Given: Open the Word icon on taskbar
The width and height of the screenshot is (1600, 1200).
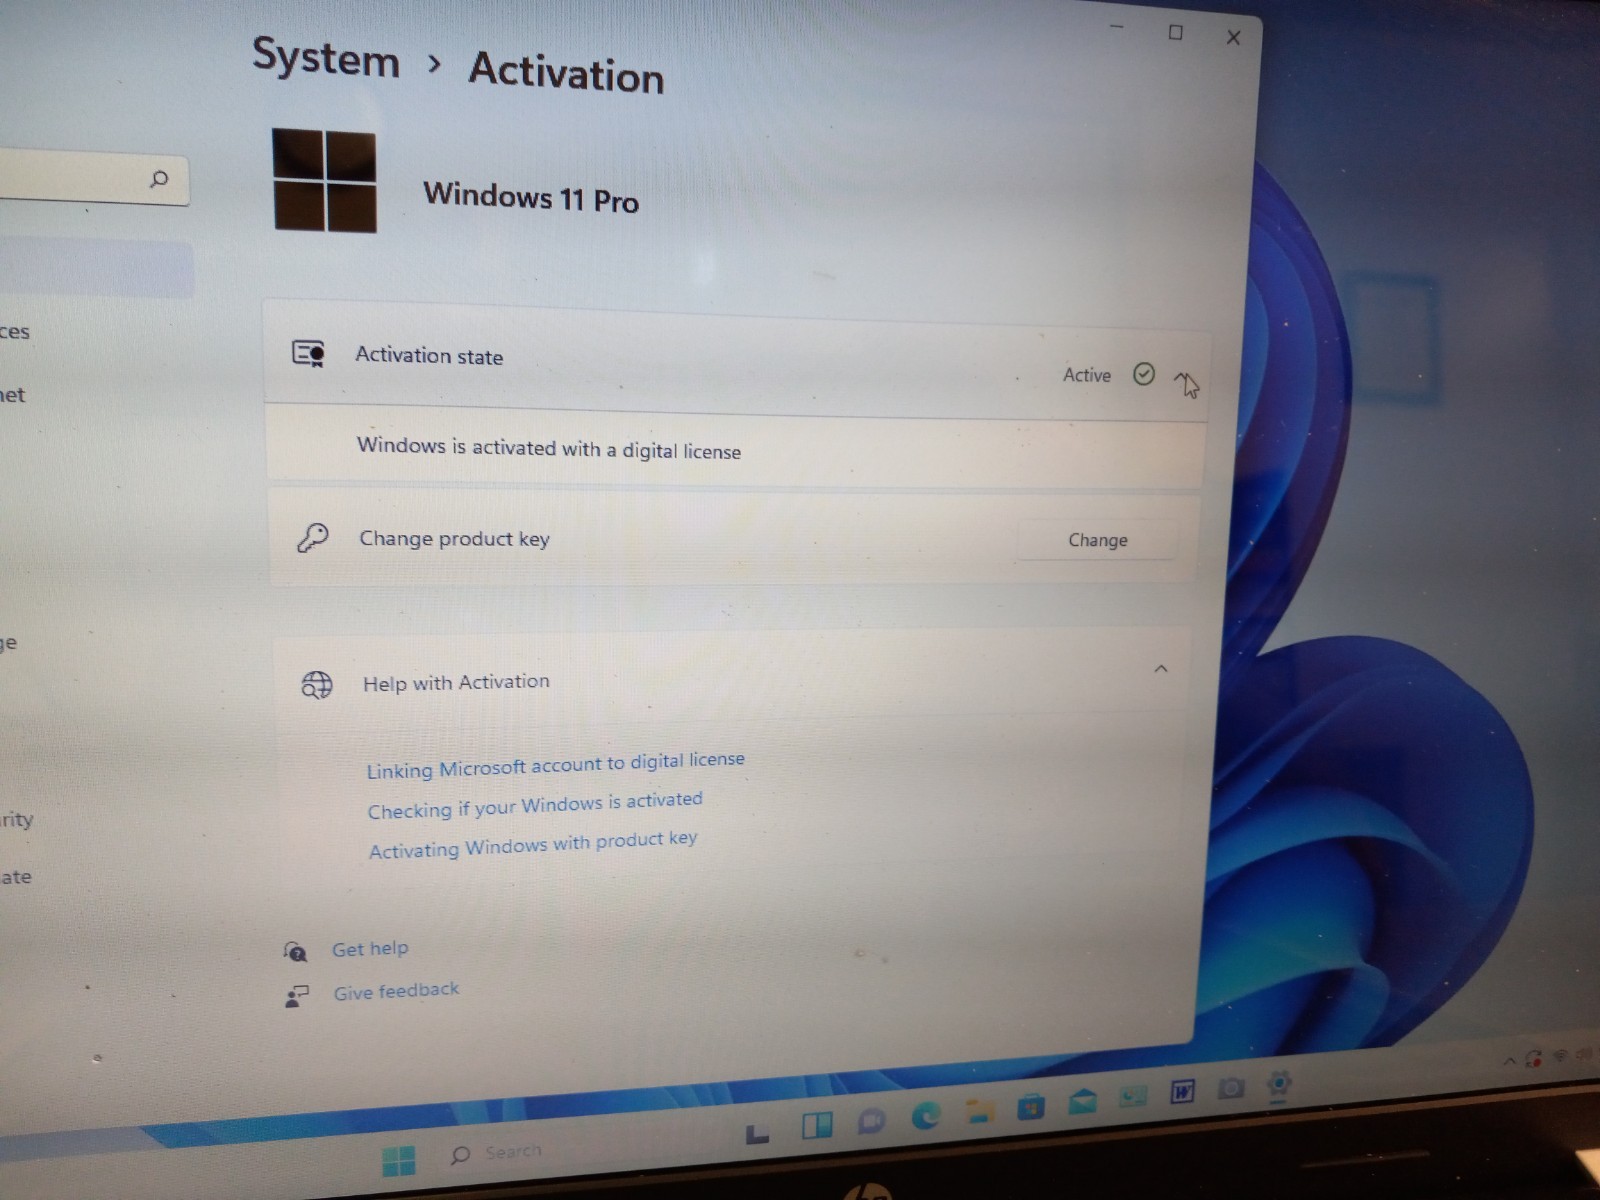Looking at the screenshot, I should click(x=1183, y=1092).
